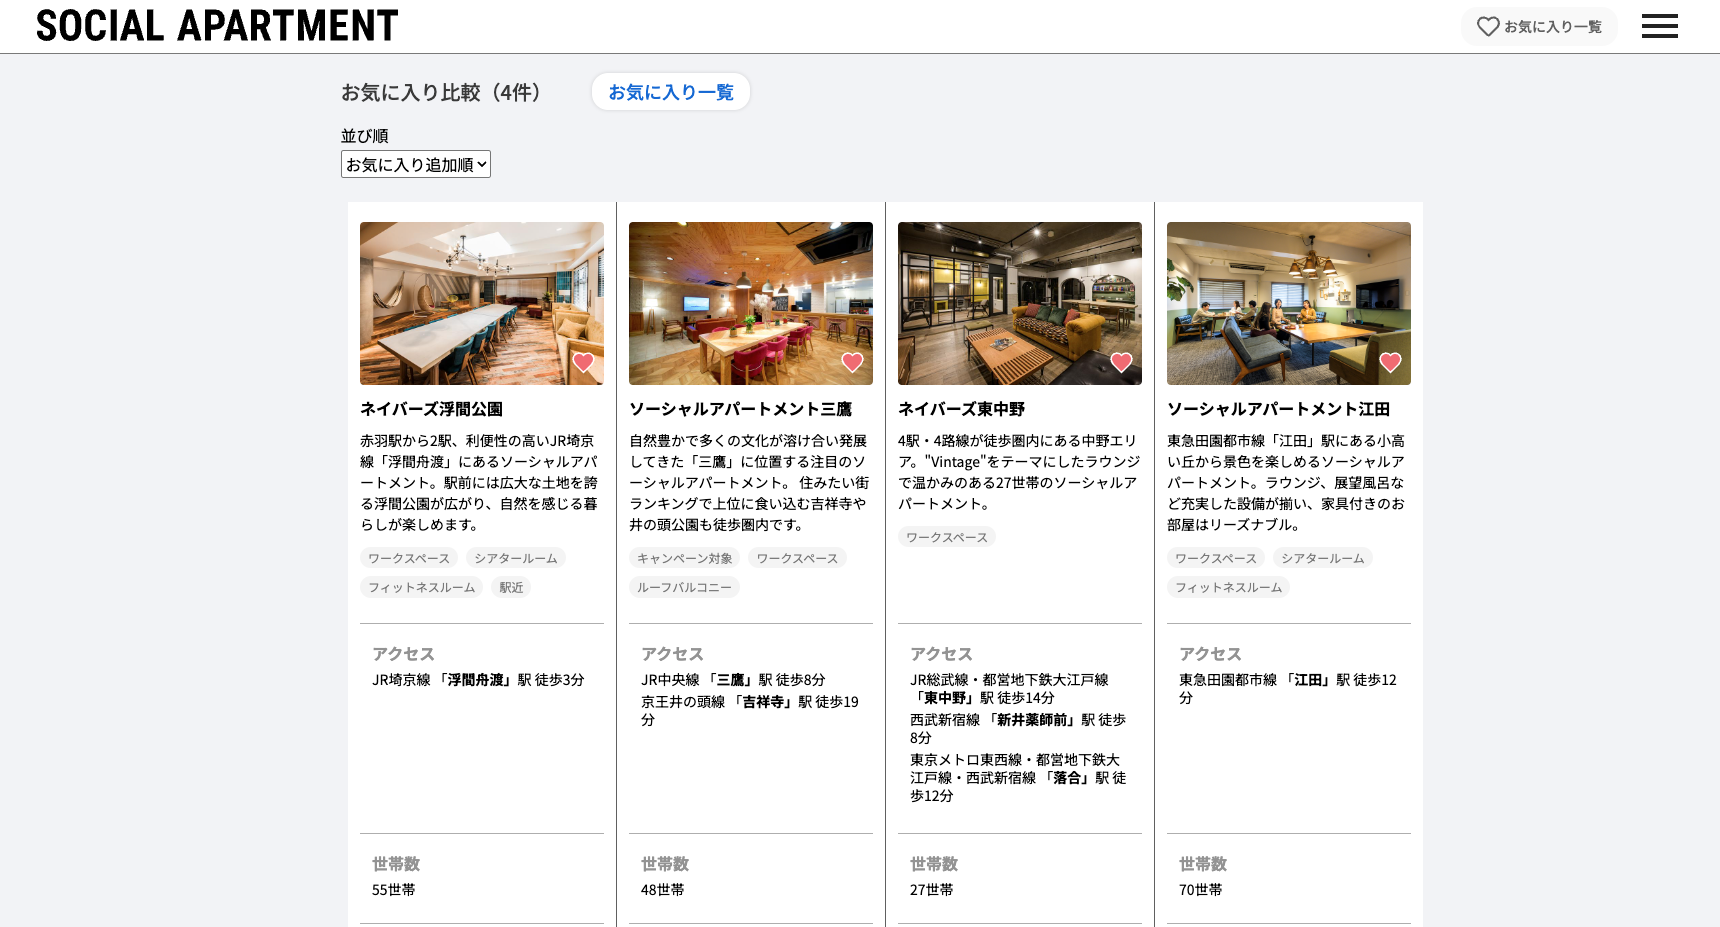
Task: Click the blue お気に入り一覧 button
Action: (671, 92)
